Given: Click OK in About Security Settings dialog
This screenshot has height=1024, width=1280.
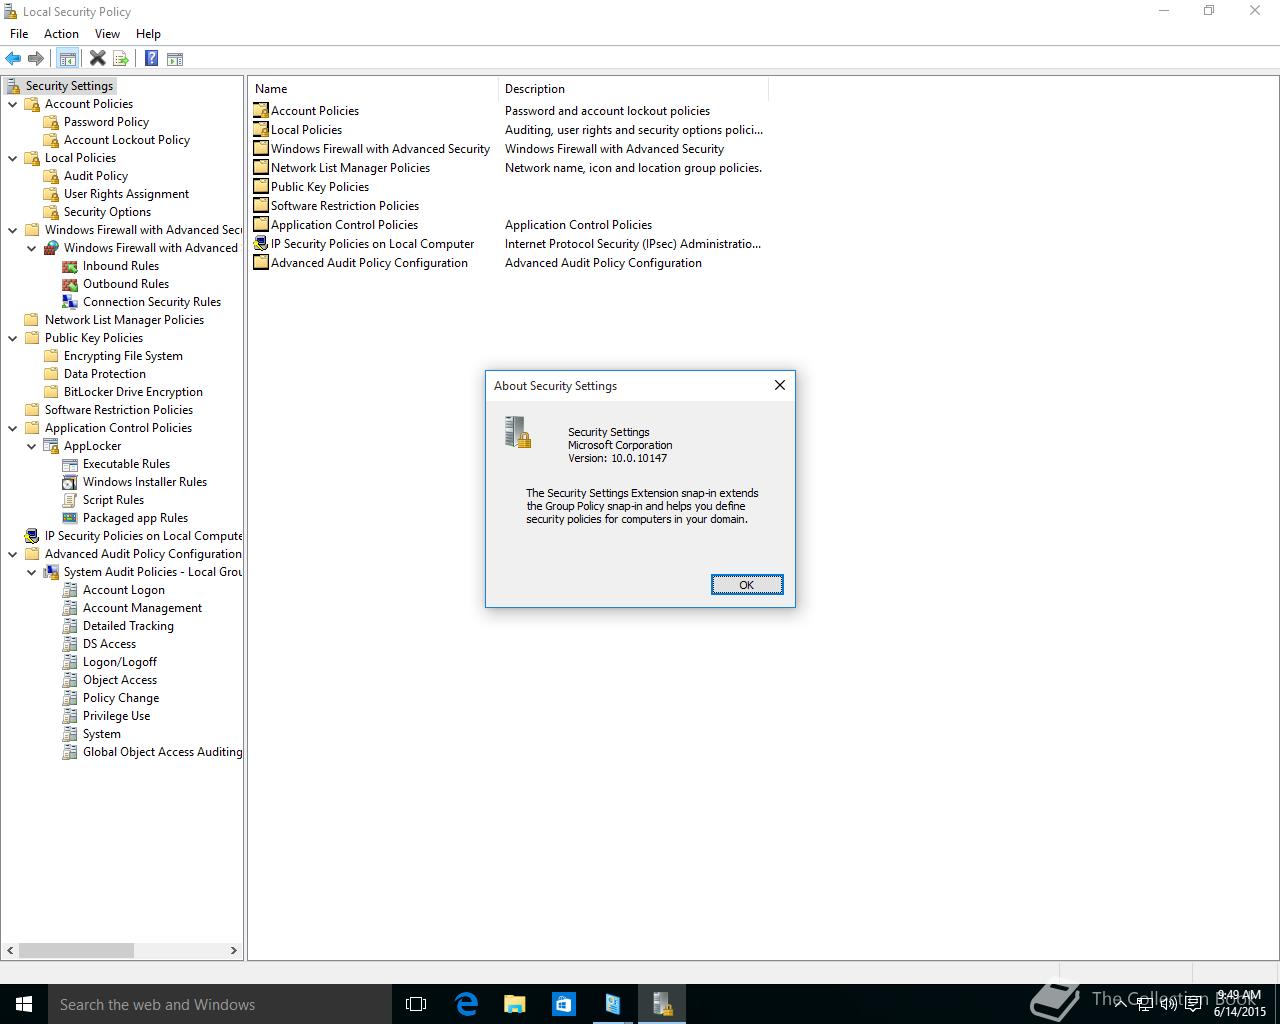Looking at the screenshot, I should point(747,585).
